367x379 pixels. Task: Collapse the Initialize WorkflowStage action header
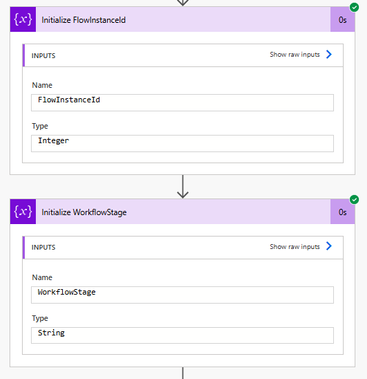[183, 212]
